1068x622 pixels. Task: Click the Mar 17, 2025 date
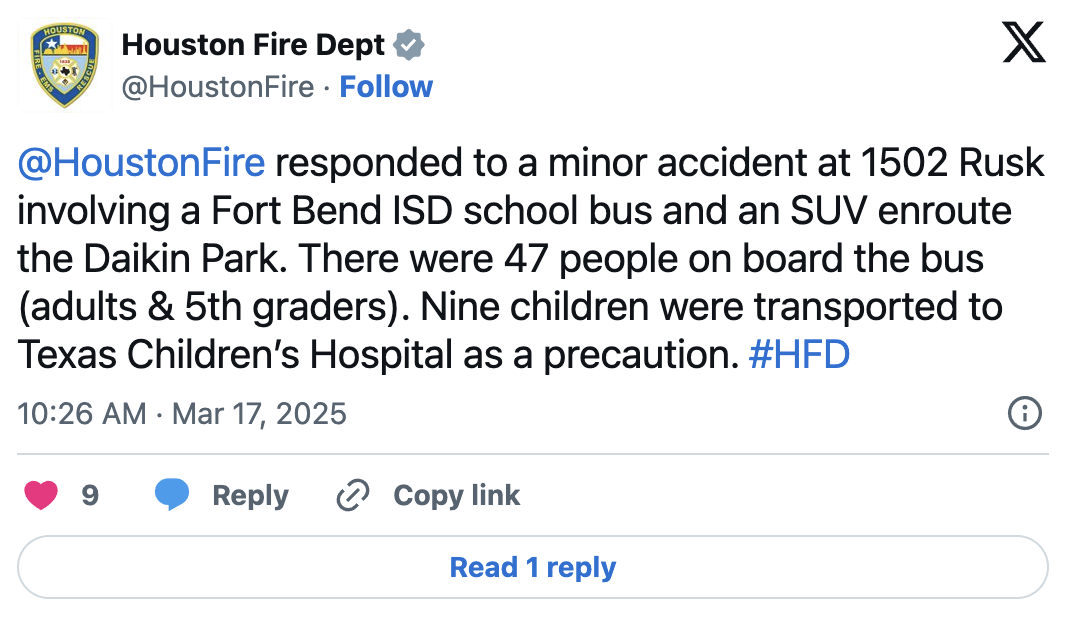pyautogui.click(x=259, y=414)
